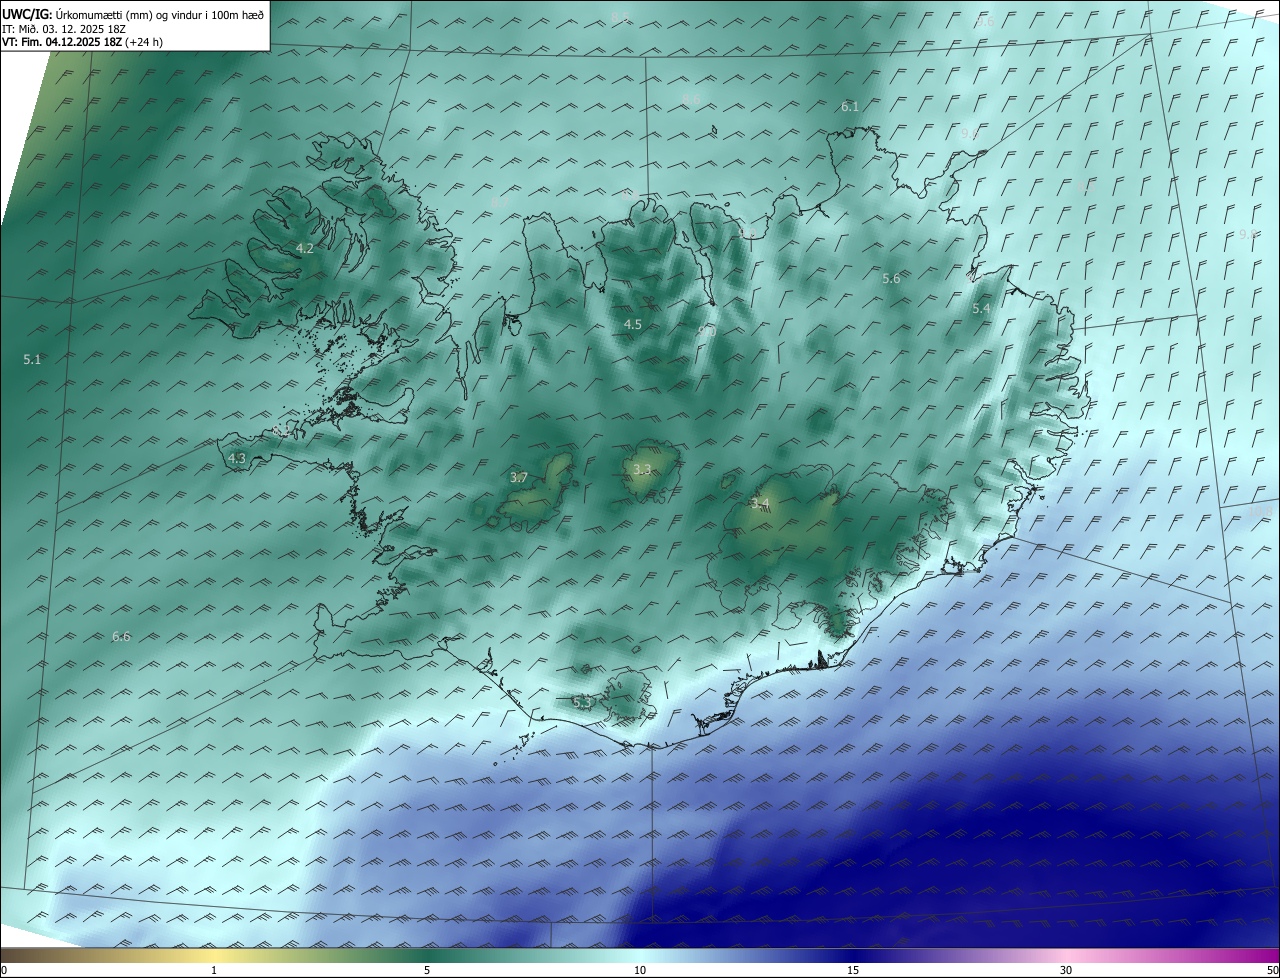Click the 3.4 value label
This screenshot has width=1280, height=978.
[x=760, y=503]
